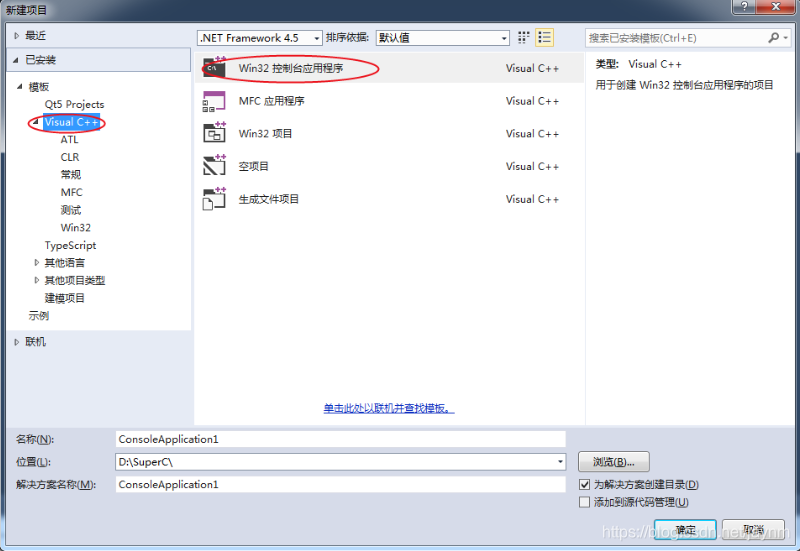800x551 pixels.
Task: Select the MFC 应用程序 template icon
Action: 214,101
